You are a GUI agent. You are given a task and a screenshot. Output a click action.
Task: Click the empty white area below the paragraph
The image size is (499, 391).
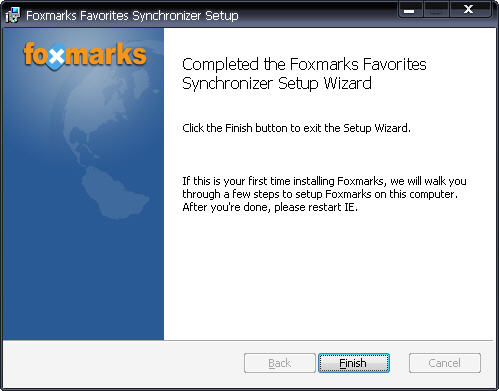[x=328, y=277]
